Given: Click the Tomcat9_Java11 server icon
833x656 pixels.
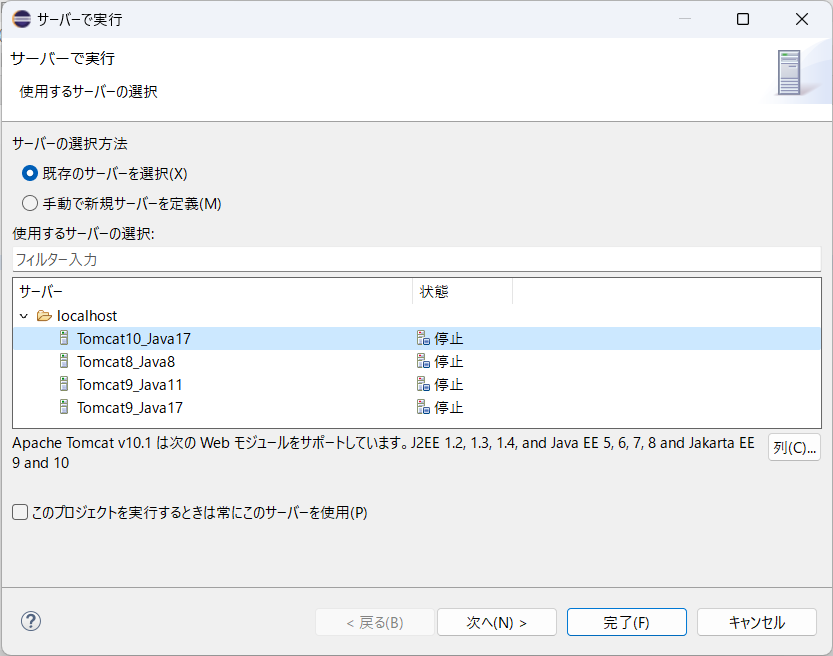Looking at the screenshot, I should tap(65, 385).
